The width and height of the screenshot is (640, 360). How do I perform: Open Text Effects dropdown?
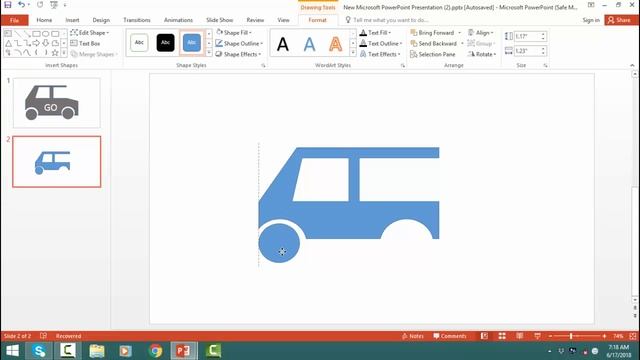(x=380, y=54)
